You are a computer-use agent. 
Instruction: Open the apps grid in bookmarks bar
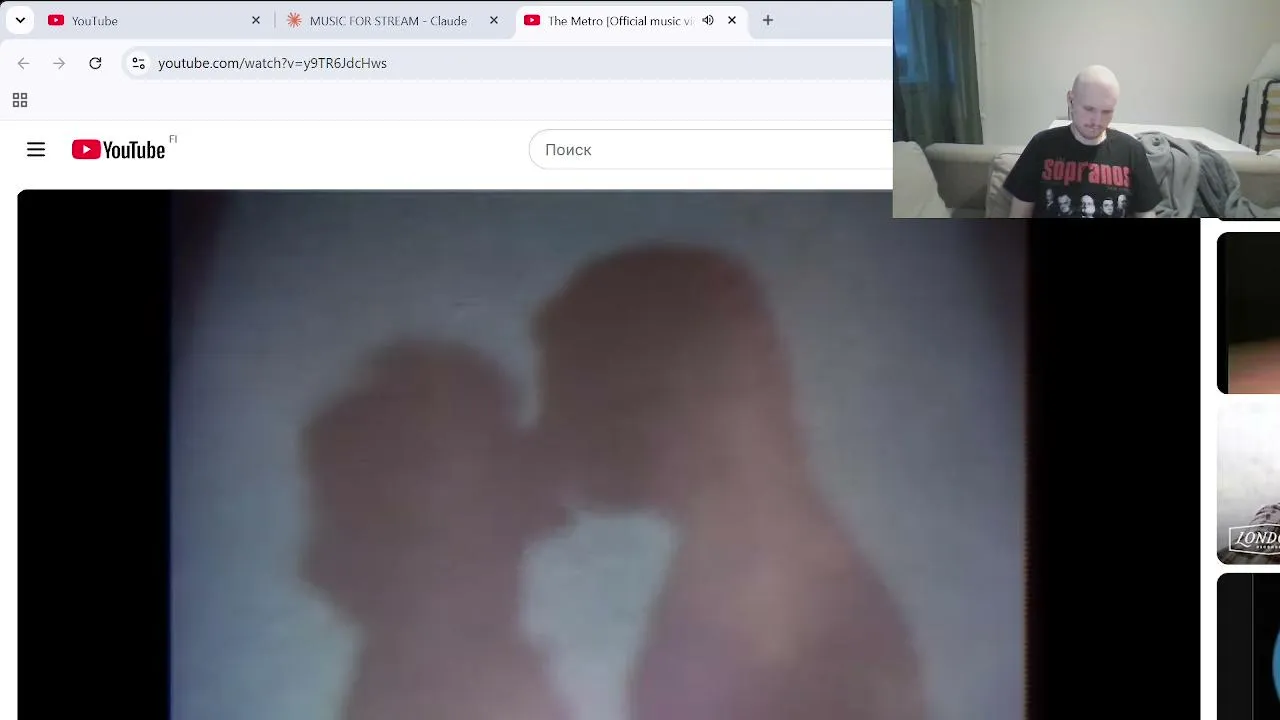(20, 100)
